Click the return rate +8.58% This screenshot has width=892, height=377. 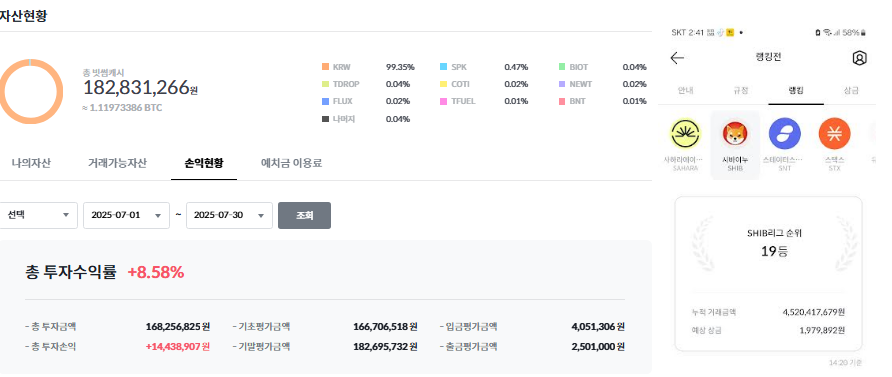(x=155, y=272)
